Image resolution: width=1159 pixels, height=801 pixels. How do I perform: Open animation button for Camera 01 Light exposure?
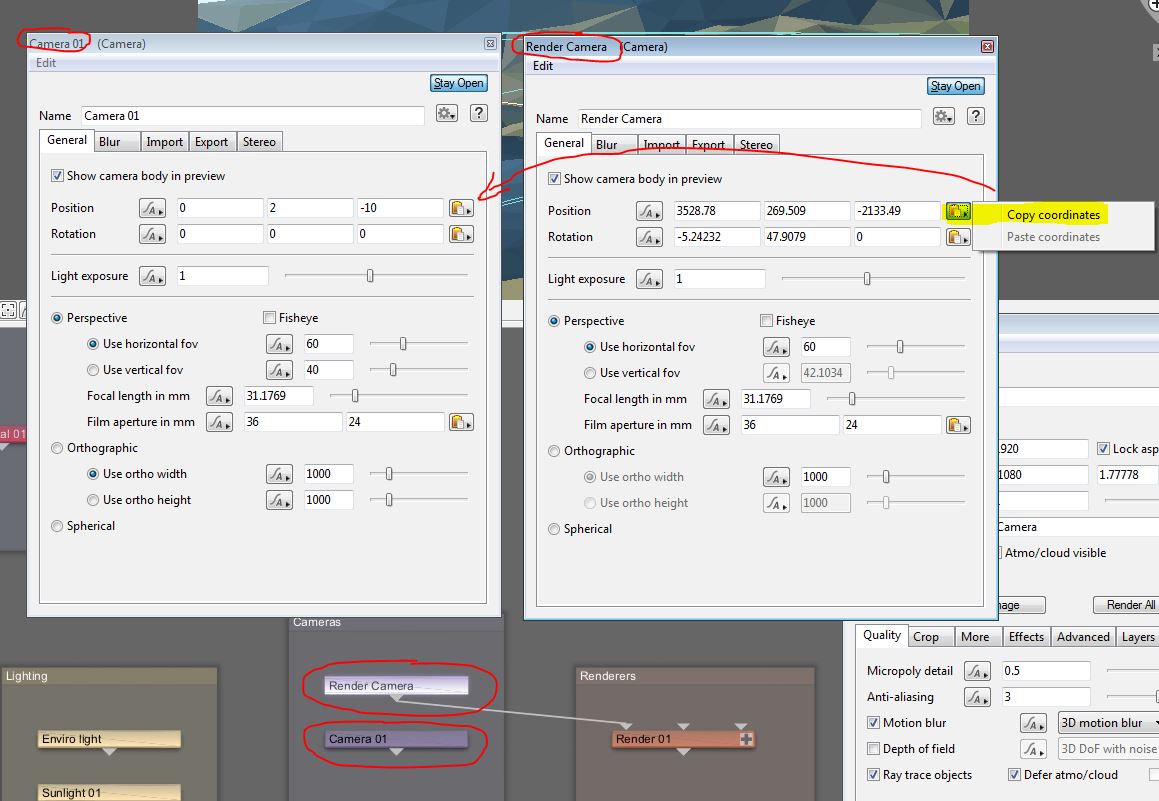[x=152, y=276]
